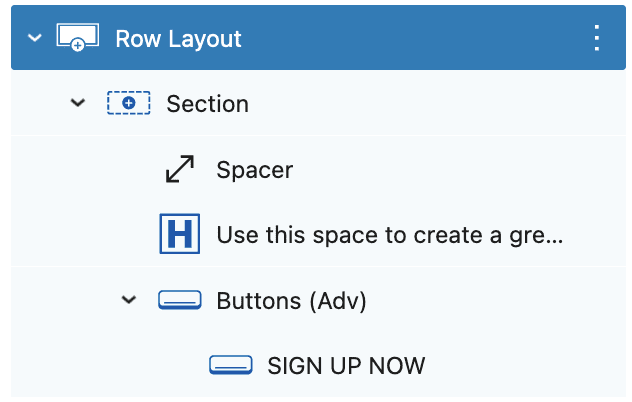
Task: Click blank space right of Section label
Action: click(x=435, y=104)
